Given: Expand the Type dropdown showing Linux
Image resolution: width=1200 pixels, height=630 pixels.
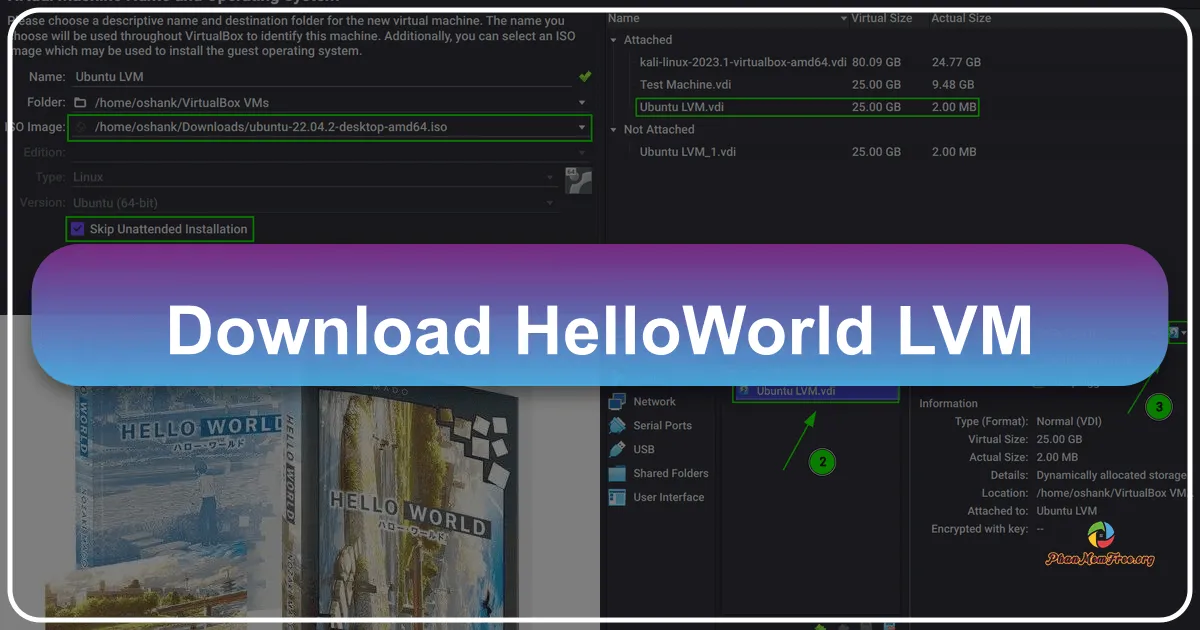Looking at the screenshot, I should pyautogui.click(x=551, y=177).
